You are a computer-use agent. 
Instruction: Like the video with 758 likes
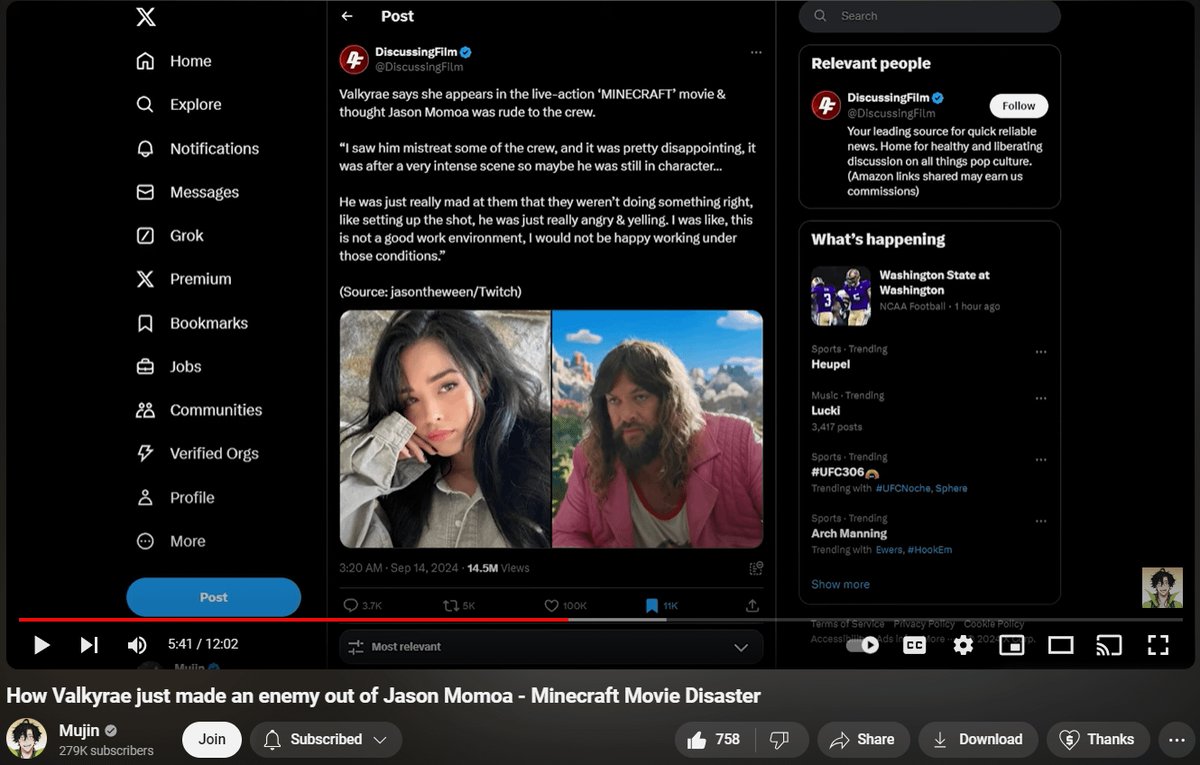[714, 739]
